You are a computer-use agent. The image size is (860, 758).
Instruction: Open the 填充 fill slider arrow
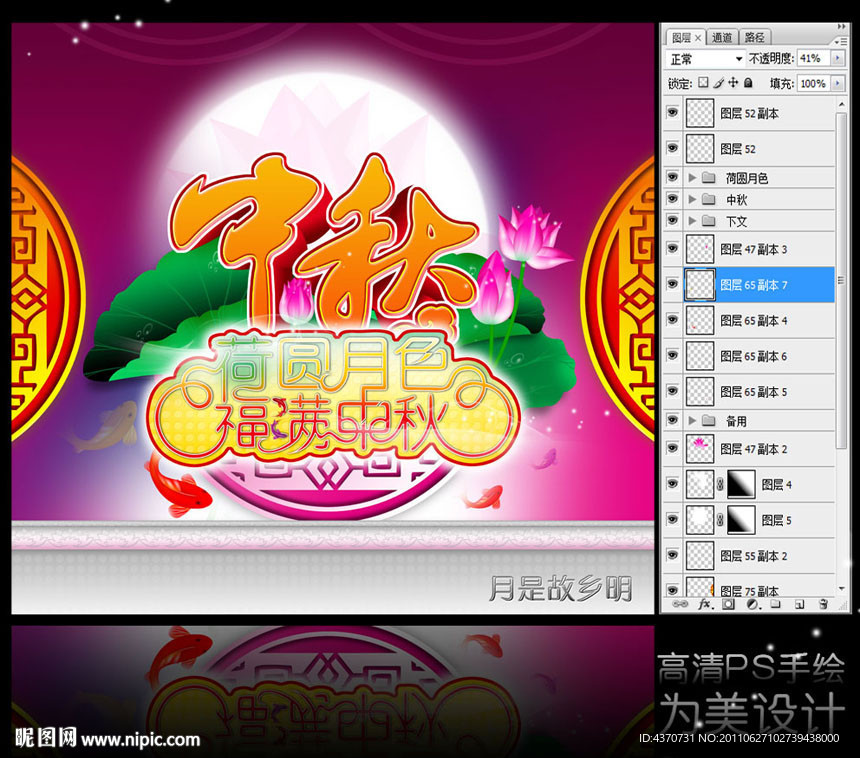tap(838, 83)
